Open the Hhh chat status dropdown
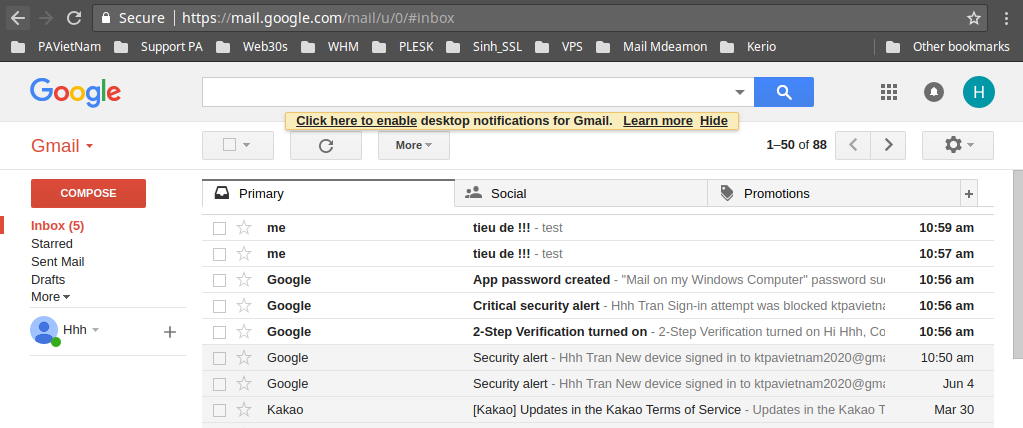This screenshot has height=428, width=1023. pos(96,330)
